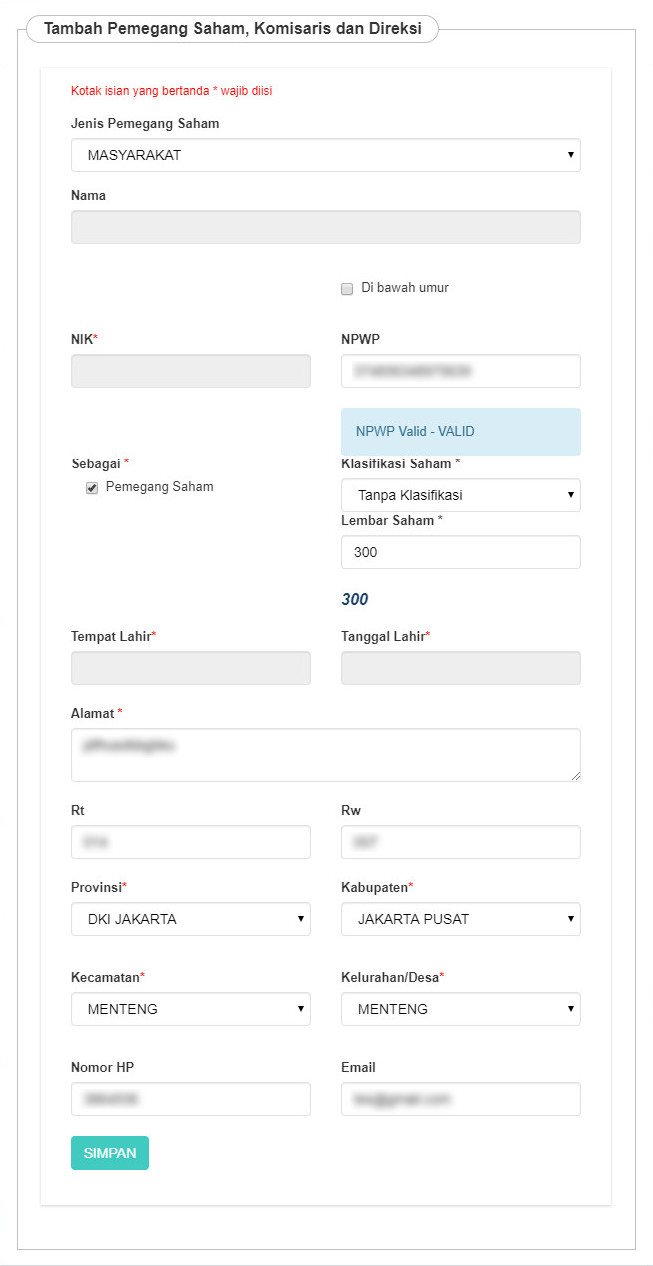Click the Lembar Saham field
This screenshot has height=1266, width=653.
[x=460, y=552]
